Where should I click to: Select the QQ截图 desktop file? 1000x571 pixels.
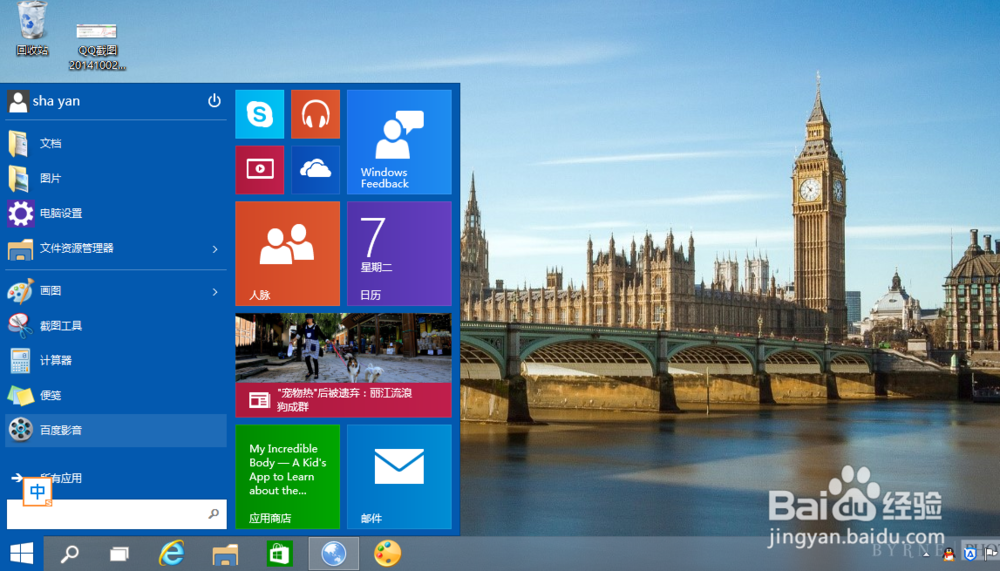click(97, 47)
